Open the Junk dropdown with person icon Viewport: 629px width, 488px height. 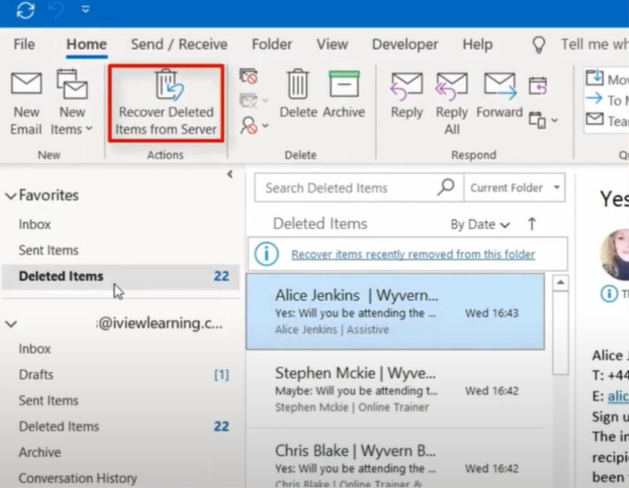pyautogui.click(x=254, y=126)
